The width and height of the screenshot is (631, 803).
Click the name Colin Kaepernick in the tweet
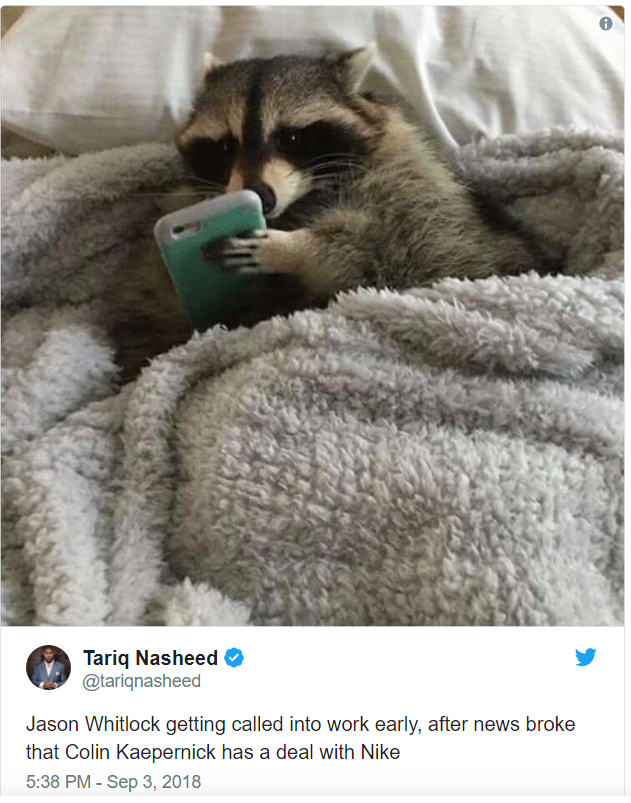click(141, 752)
